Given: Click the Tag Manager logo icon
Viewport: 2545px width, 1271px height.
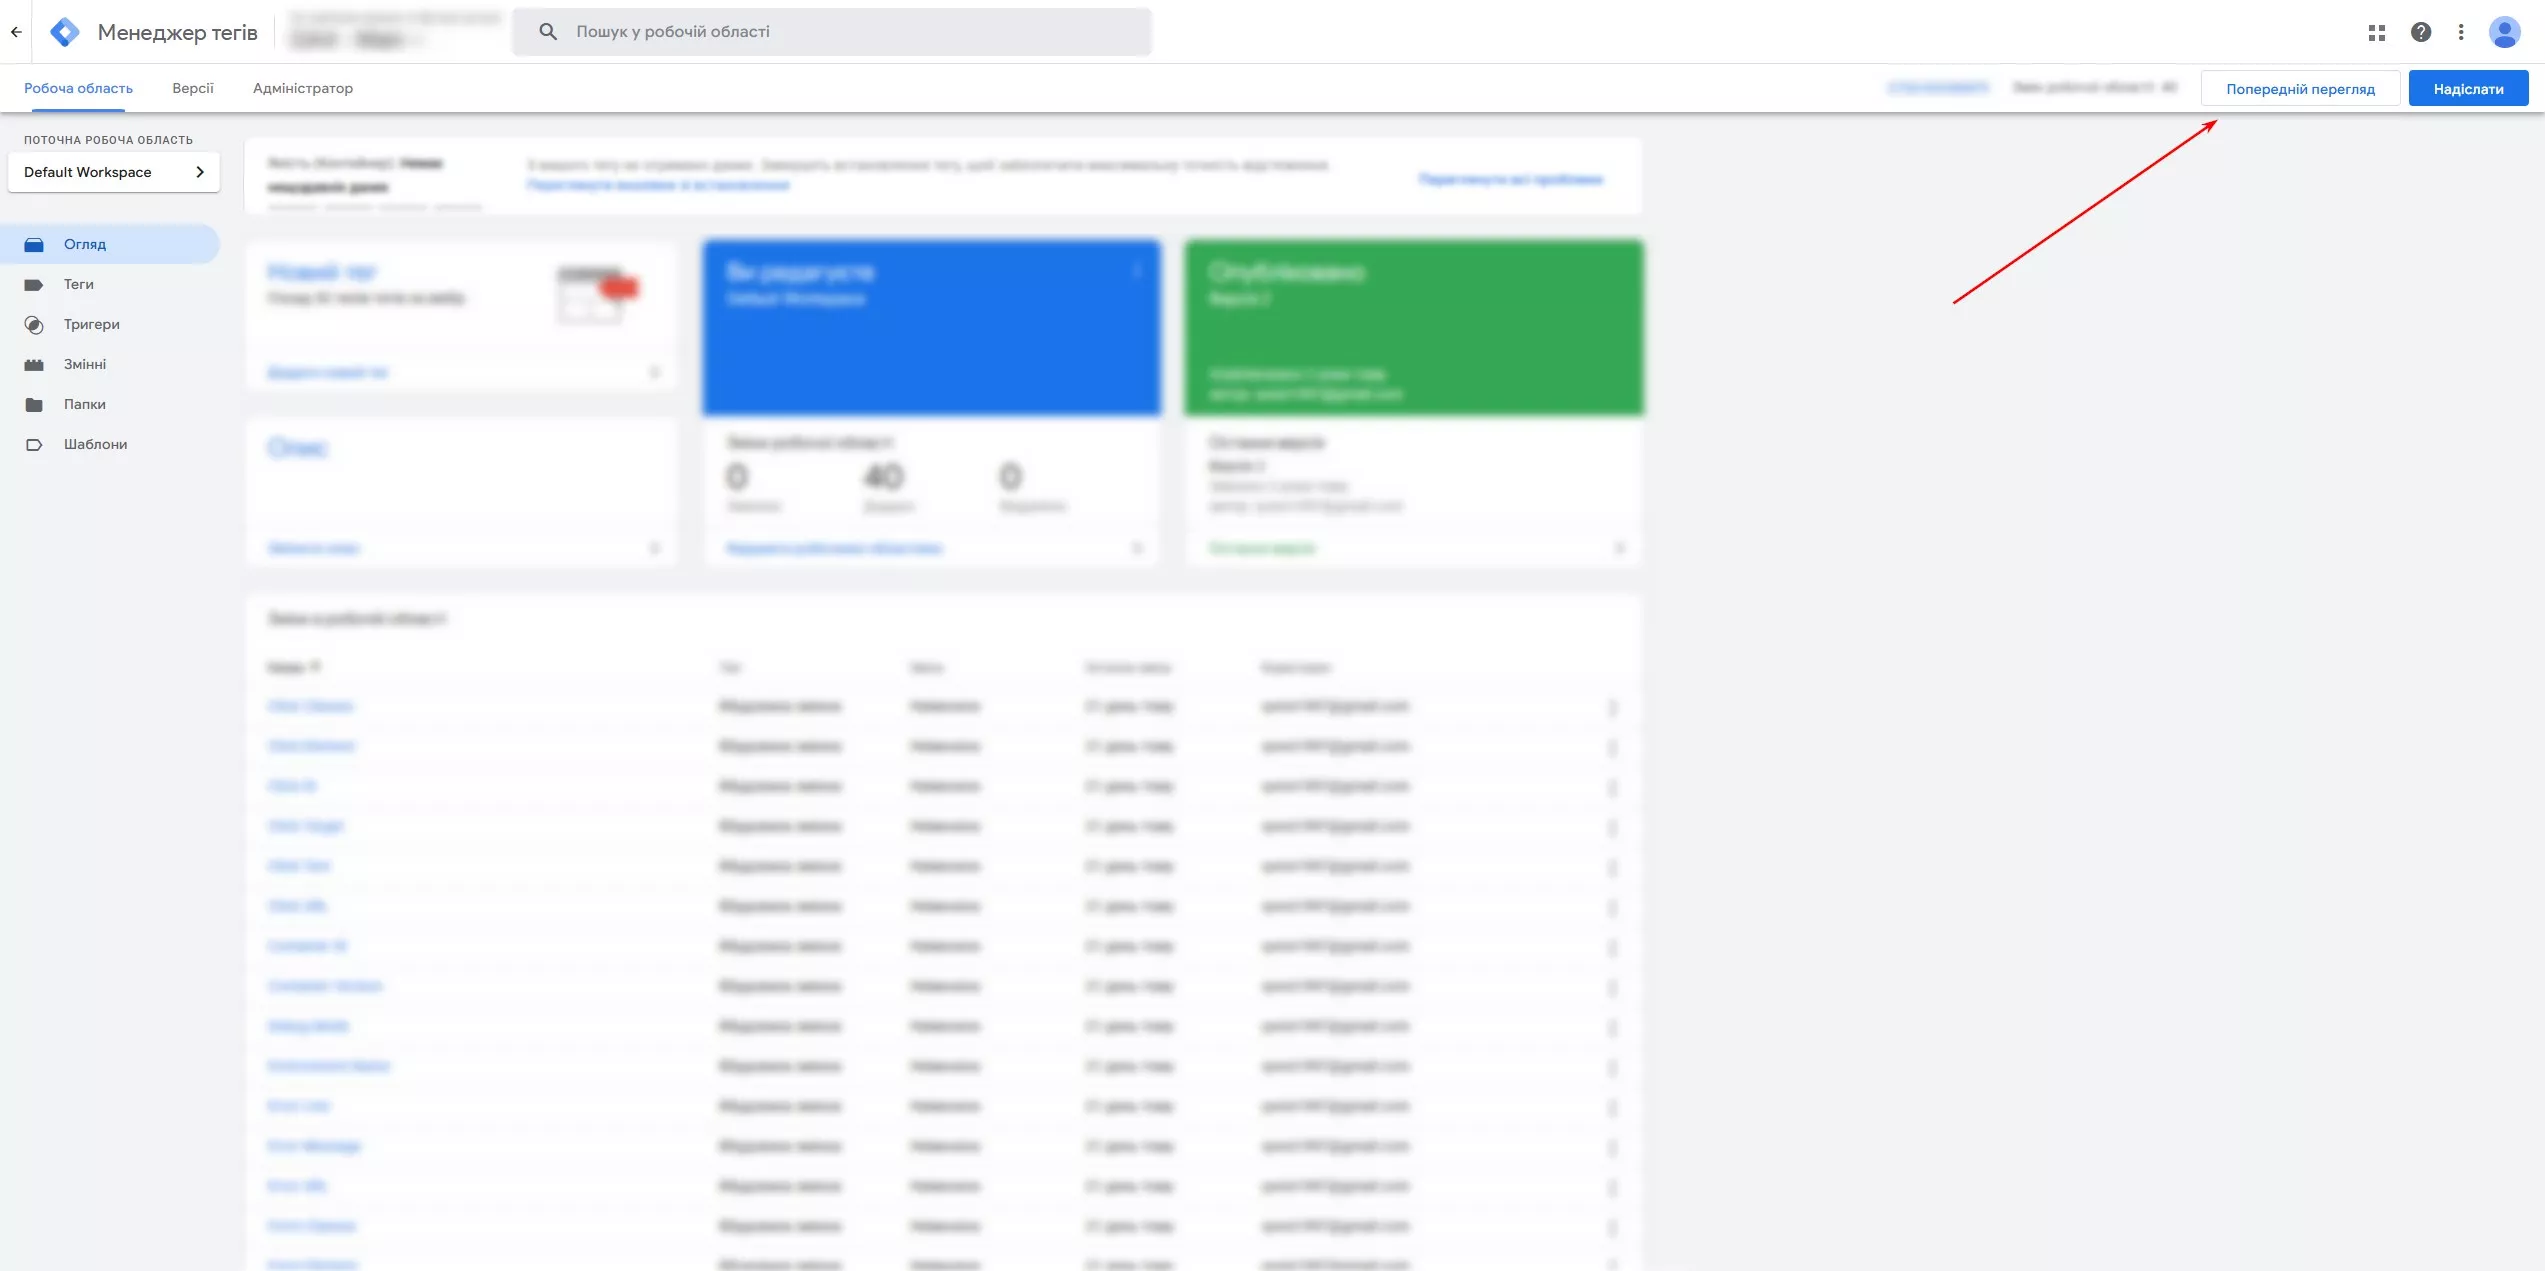Looking at the screenshot, I should (x=65, y=32).
